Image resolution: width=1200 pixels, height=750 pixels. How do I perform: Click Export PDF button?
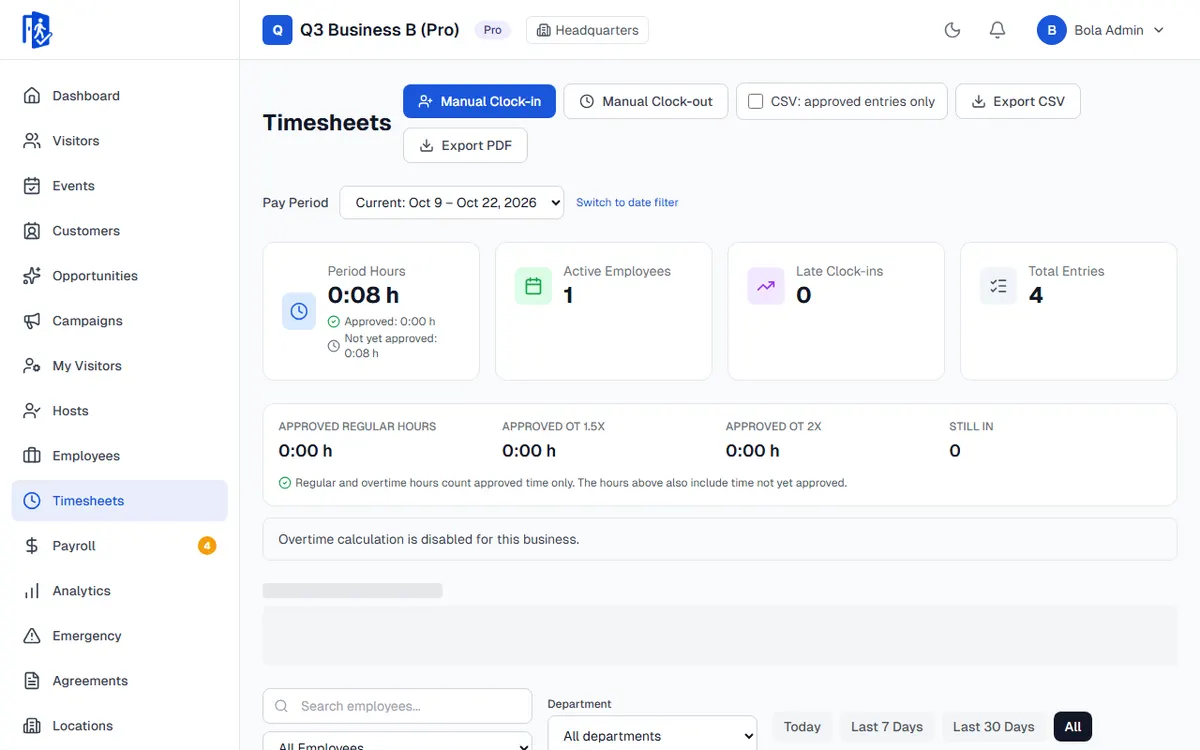[x=465, y=145]
